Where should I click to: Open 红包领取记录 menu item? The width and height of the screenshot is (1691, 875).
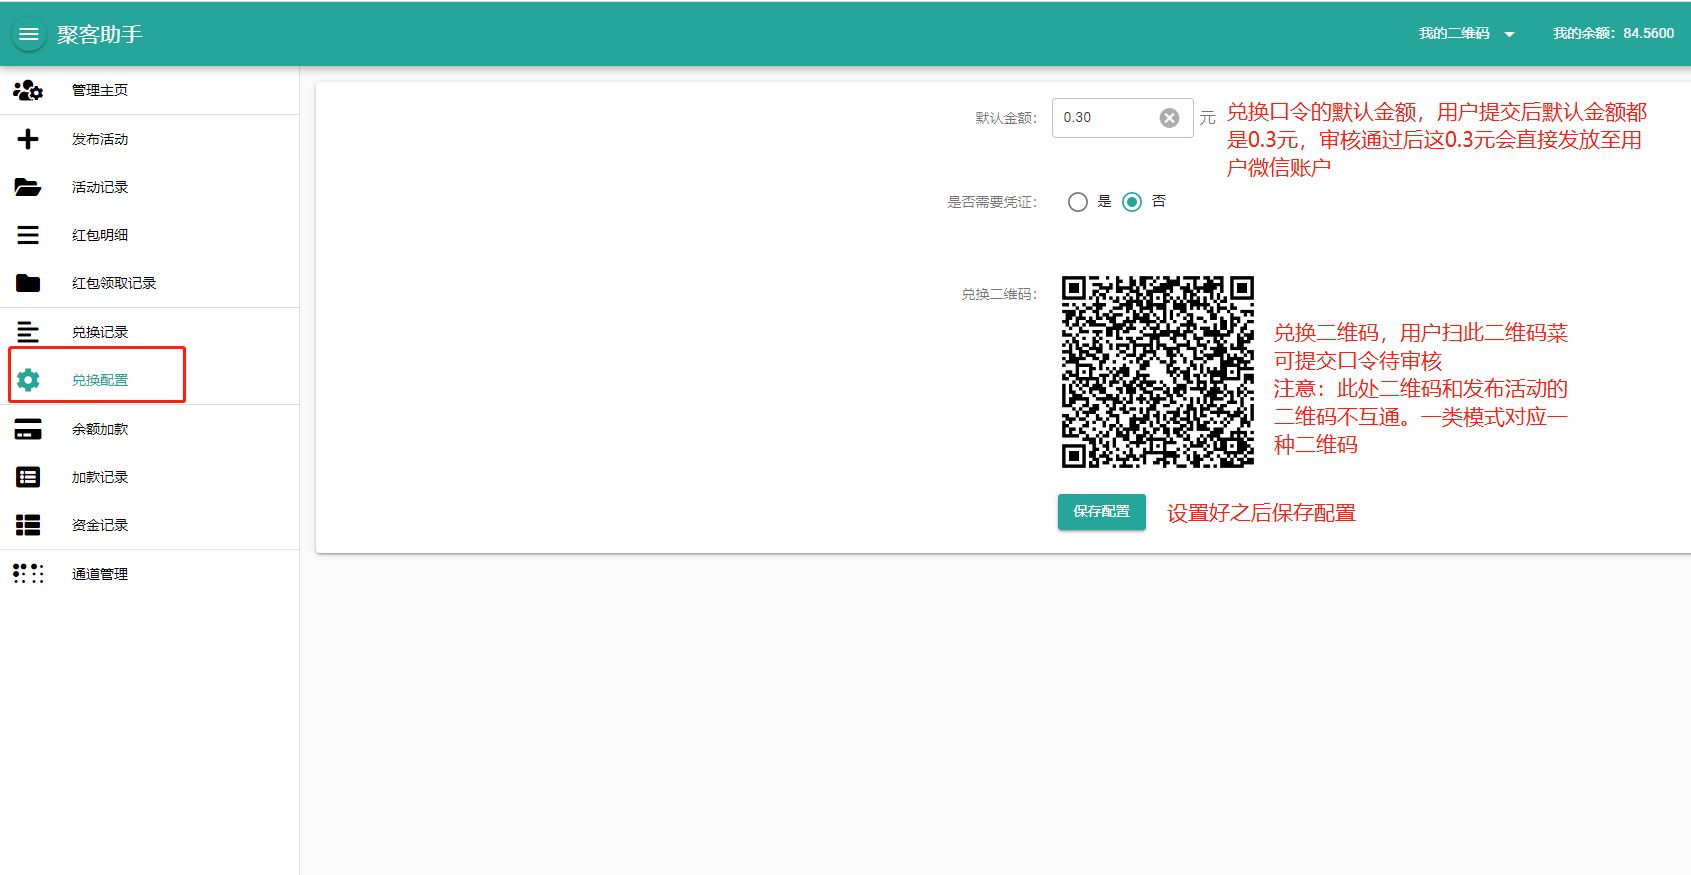pos(150,283)
